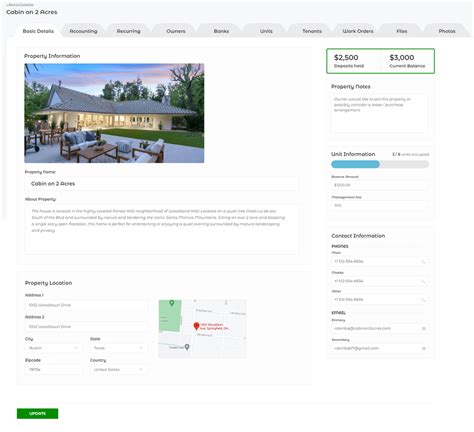Click the Zipcode input field
This screenshot has height=432, width=474.
pyautogui.click(x=53, y=370)
